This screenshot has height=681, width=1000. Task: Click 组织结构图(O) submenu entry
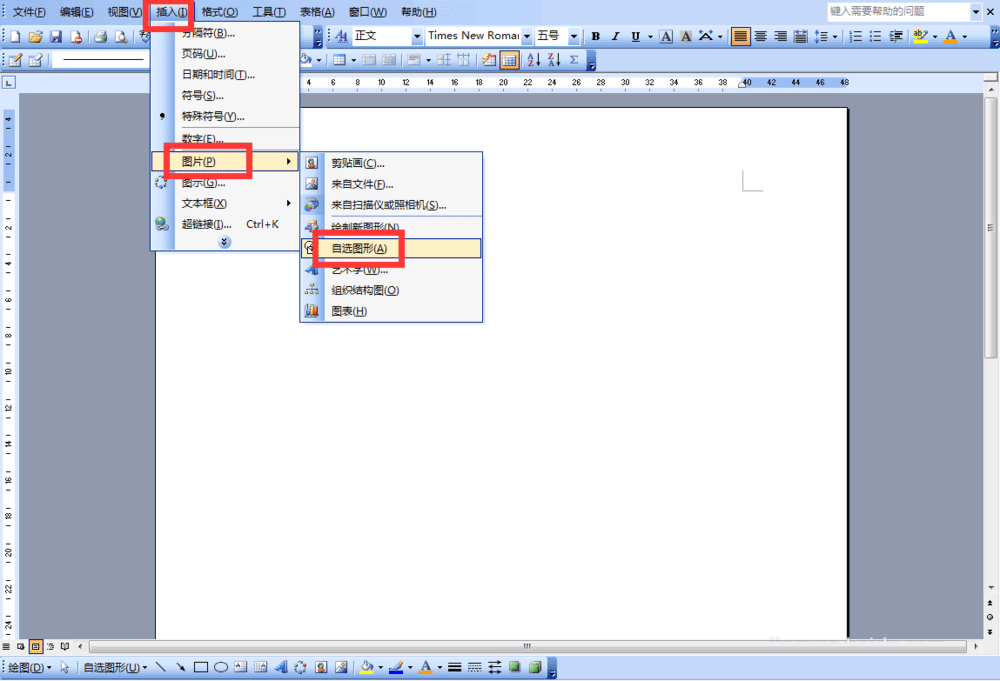(x=391, y=290)
